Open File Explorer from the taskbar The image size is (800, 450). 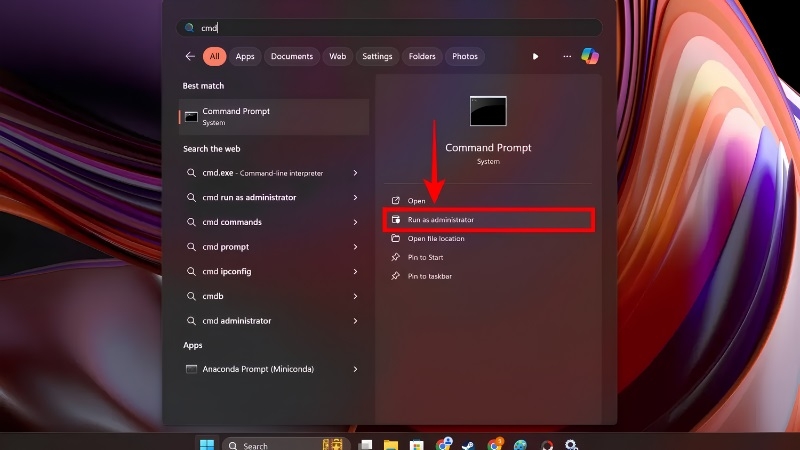tap(391, 445)
